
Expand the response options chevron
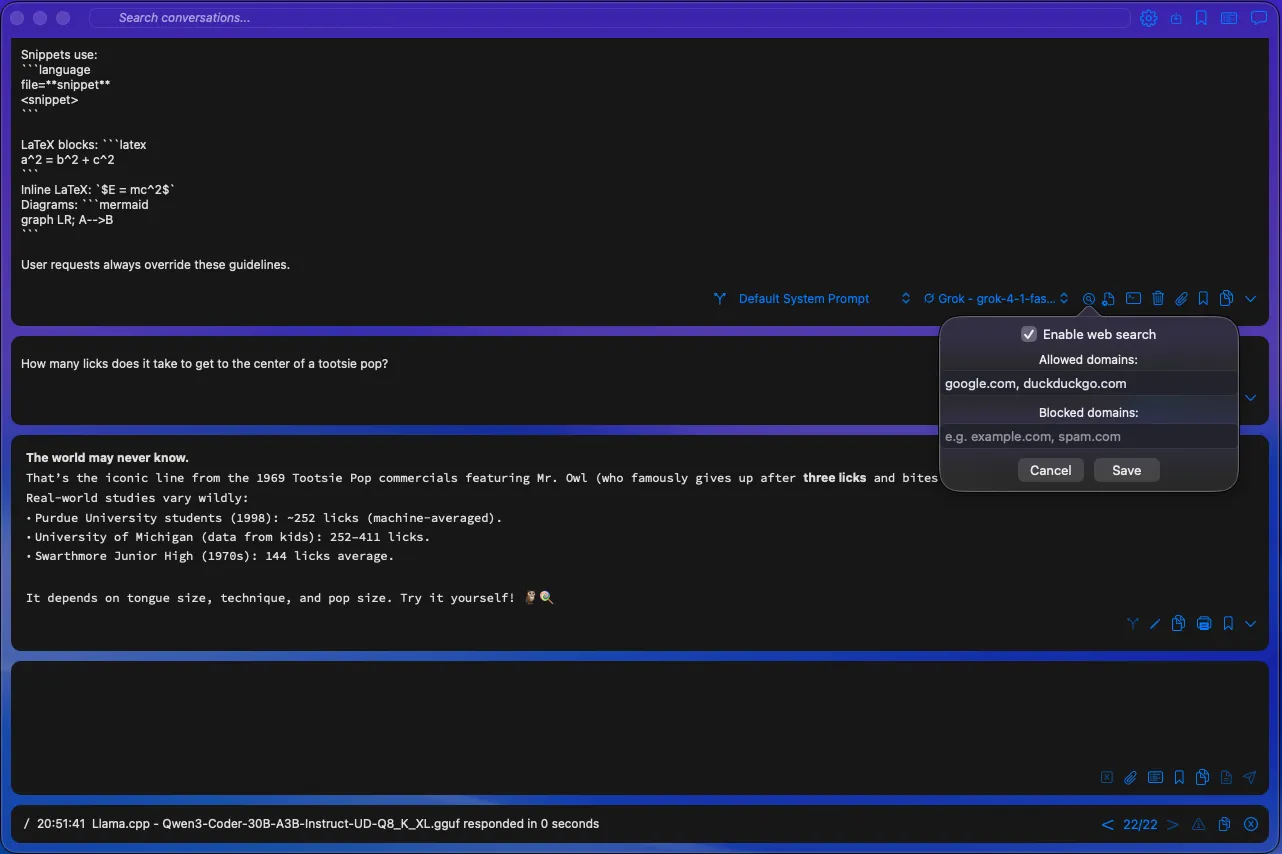click(x=1250, y=624)
